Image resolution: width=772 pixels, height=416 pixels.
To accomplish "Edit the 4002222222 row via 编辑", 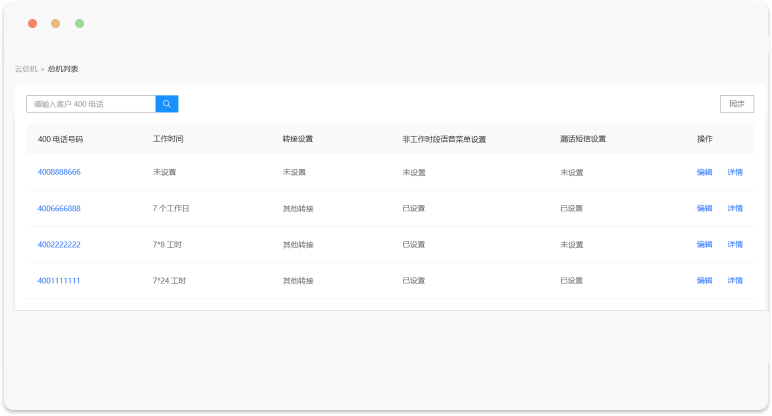I will (705, 244).
